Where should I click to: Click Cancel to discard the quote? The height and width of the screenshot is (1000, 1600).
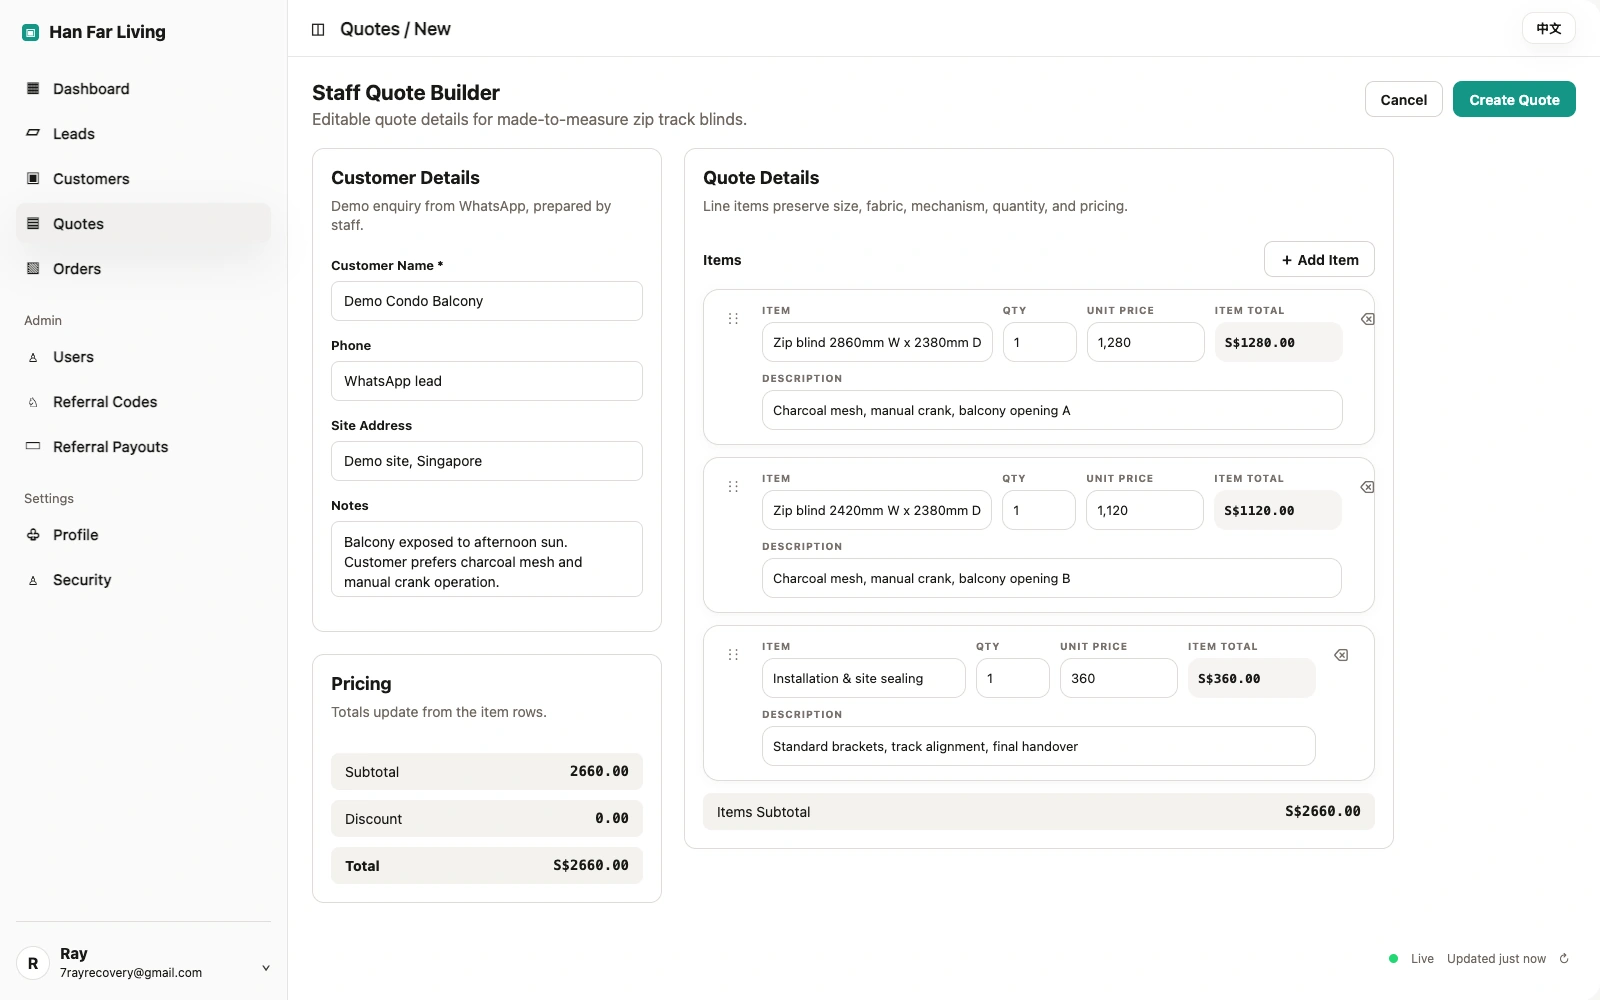click(x=1404, y=99)
